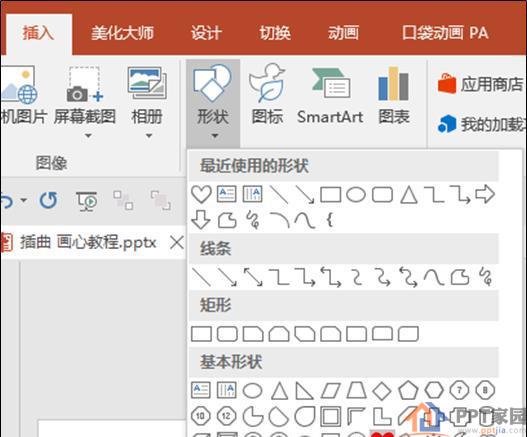Click the 相册 photo album icon

click(x=147, y=83)
